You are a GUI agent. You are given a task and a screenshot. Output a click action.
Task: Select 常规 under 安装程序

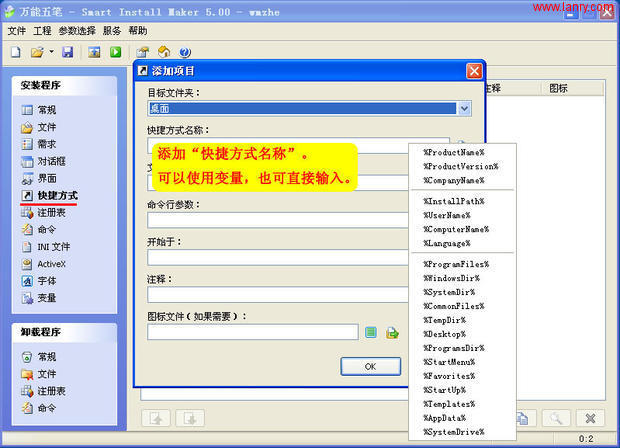click(x=39, y=110)
